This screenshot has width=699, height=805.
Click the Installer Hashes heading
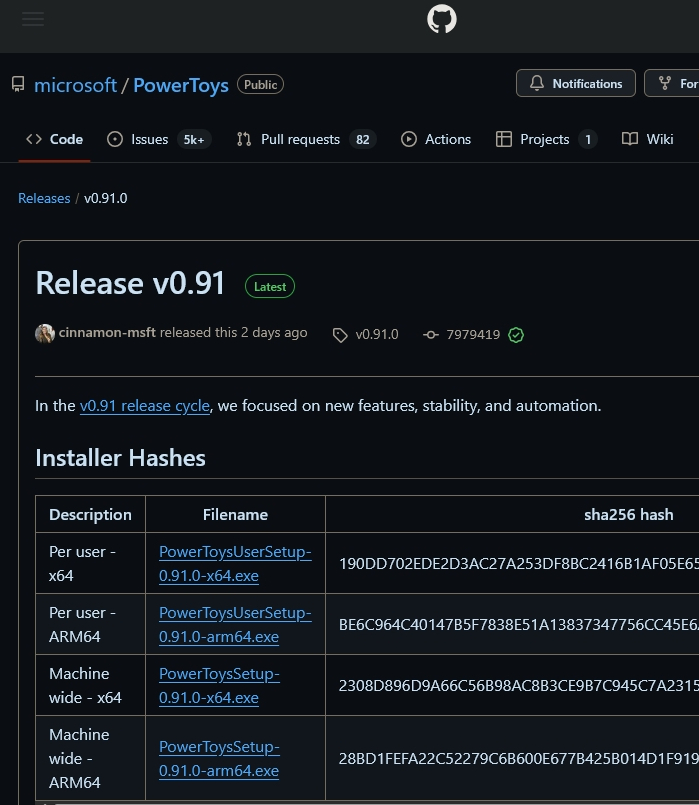click(121, 457)
